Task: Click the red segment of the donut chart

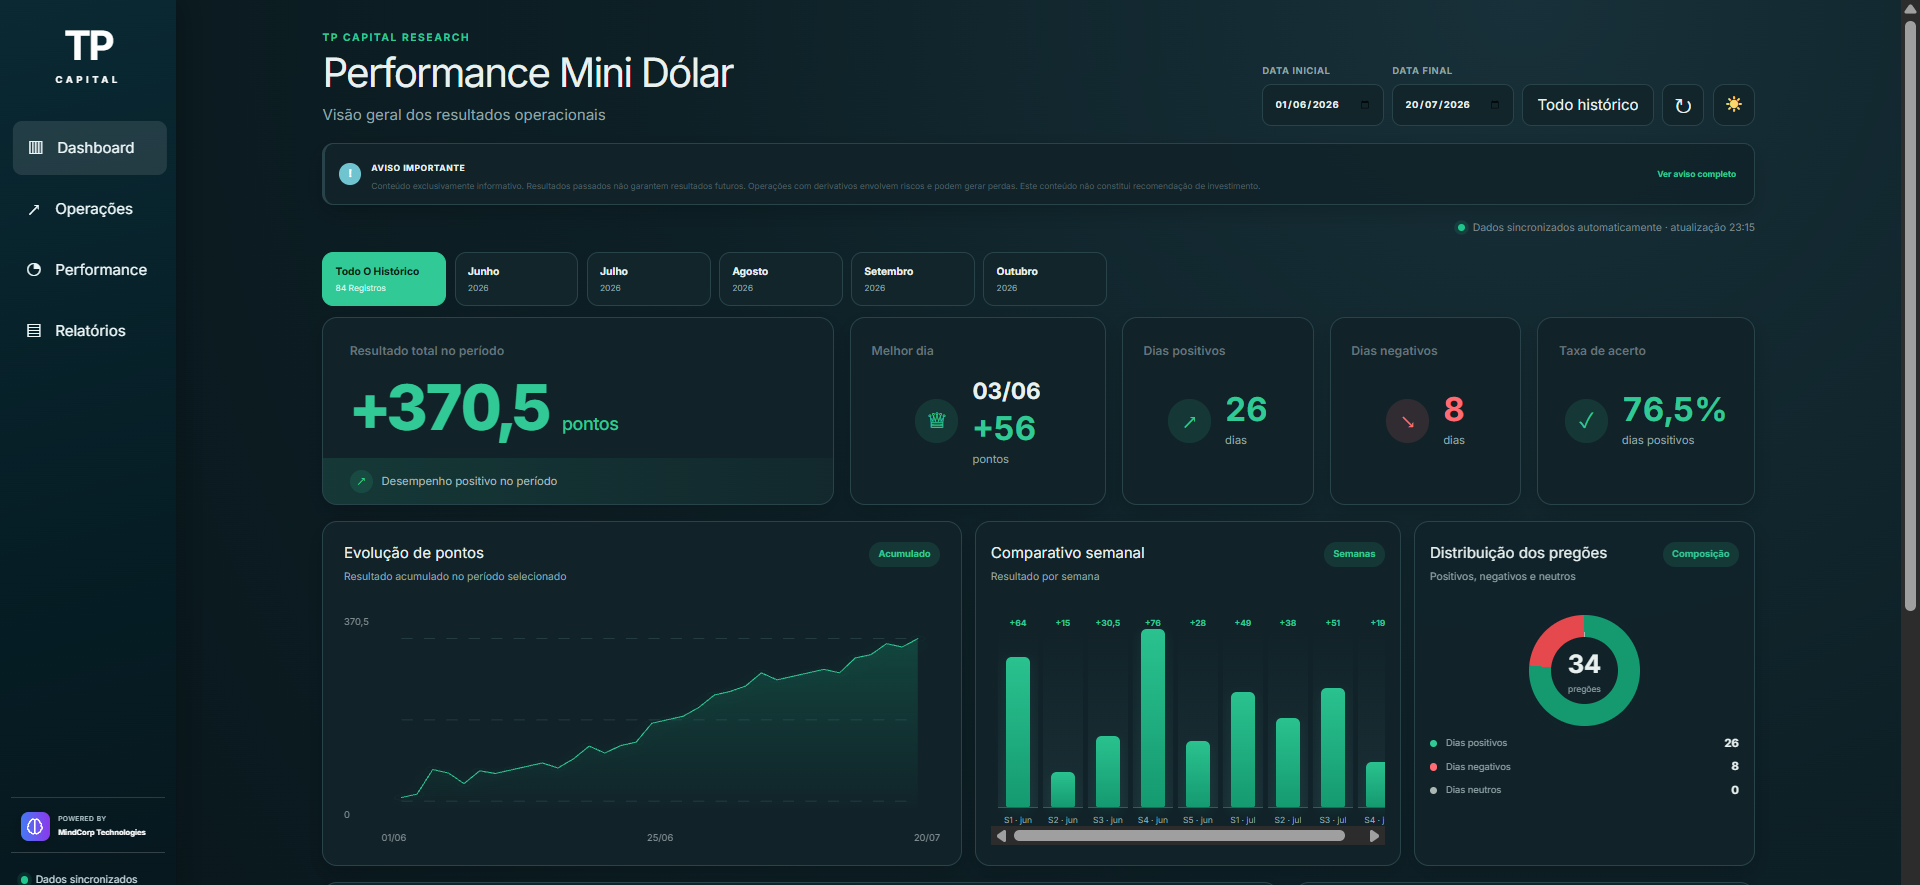Action: coord(1550,640)
